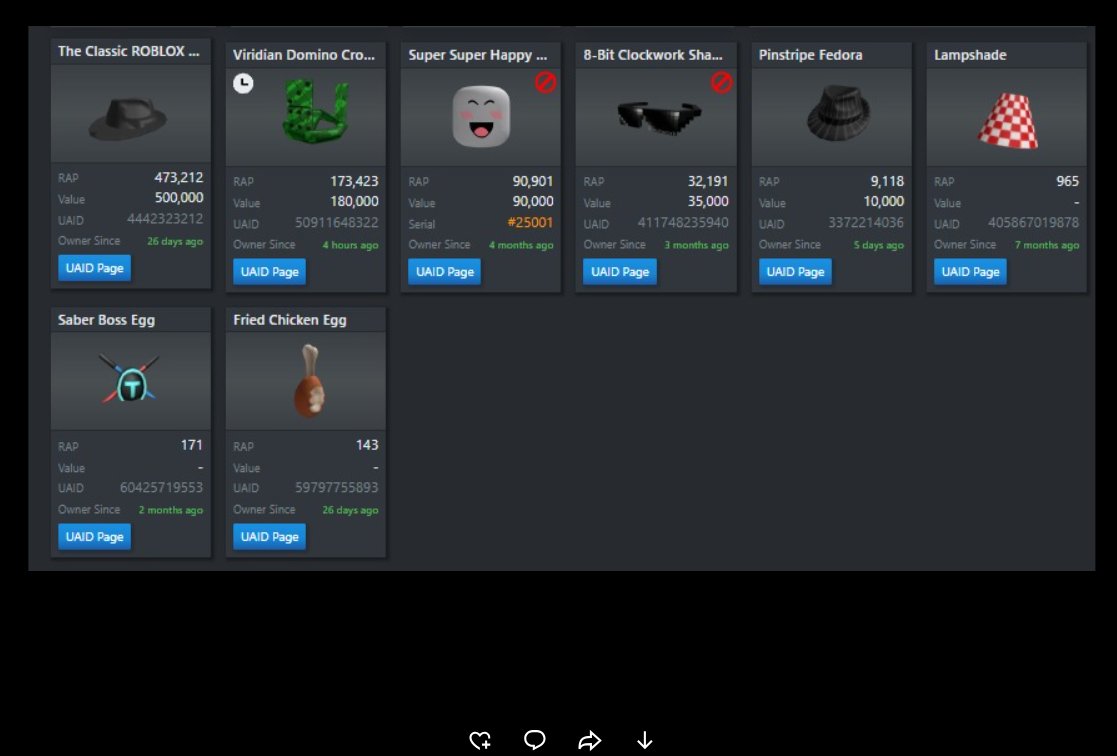Click Value 10,000
The width and height of the screenshot is (1117, 756).
[883, 201]
